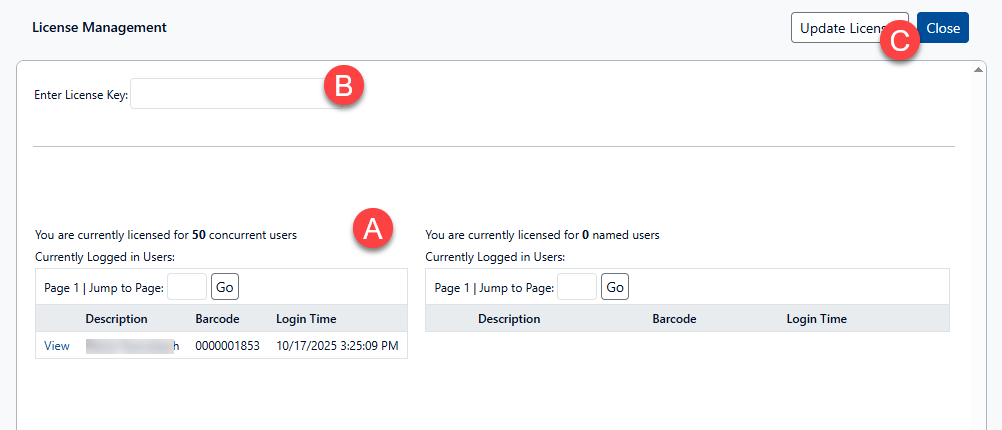Close the License Management dialog

tap(943, 28)
